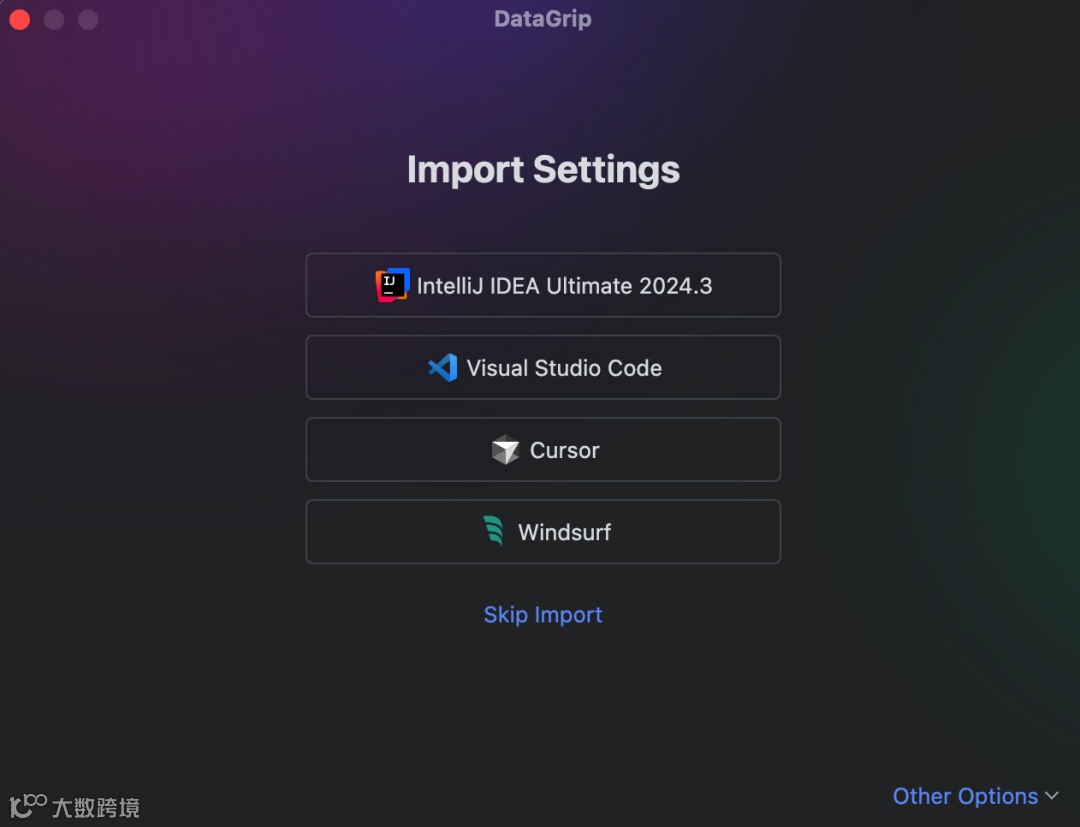Click the Visual Studio Code logo icon
1080x827 pixels.
pos(442,368)
